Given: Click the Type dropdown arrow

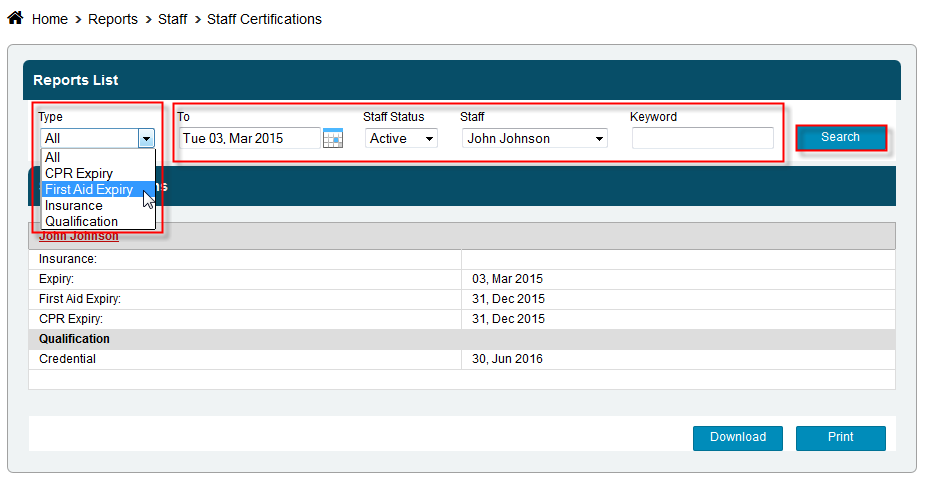Looking at the screenshot, I should click(x=146, y=139).
